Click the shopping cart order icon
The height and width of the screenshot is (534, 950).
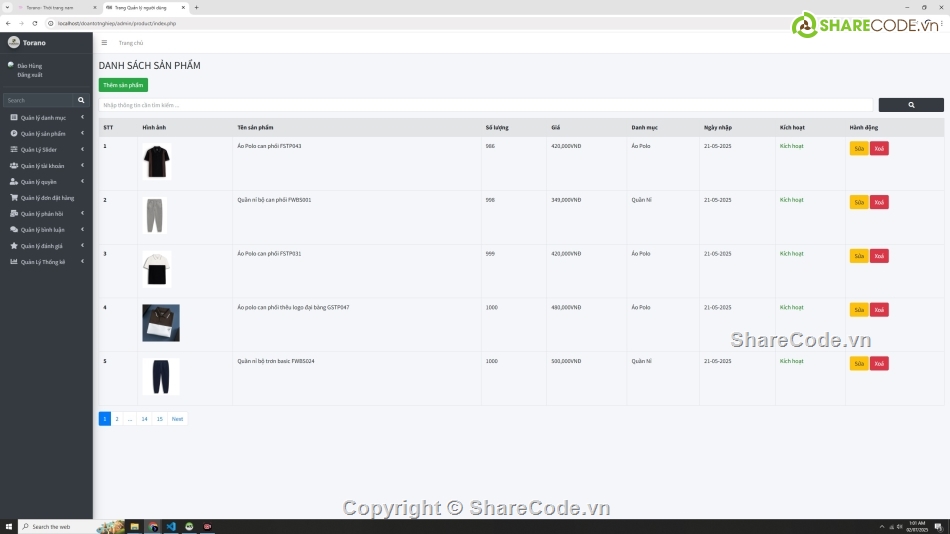click(14, 198)
